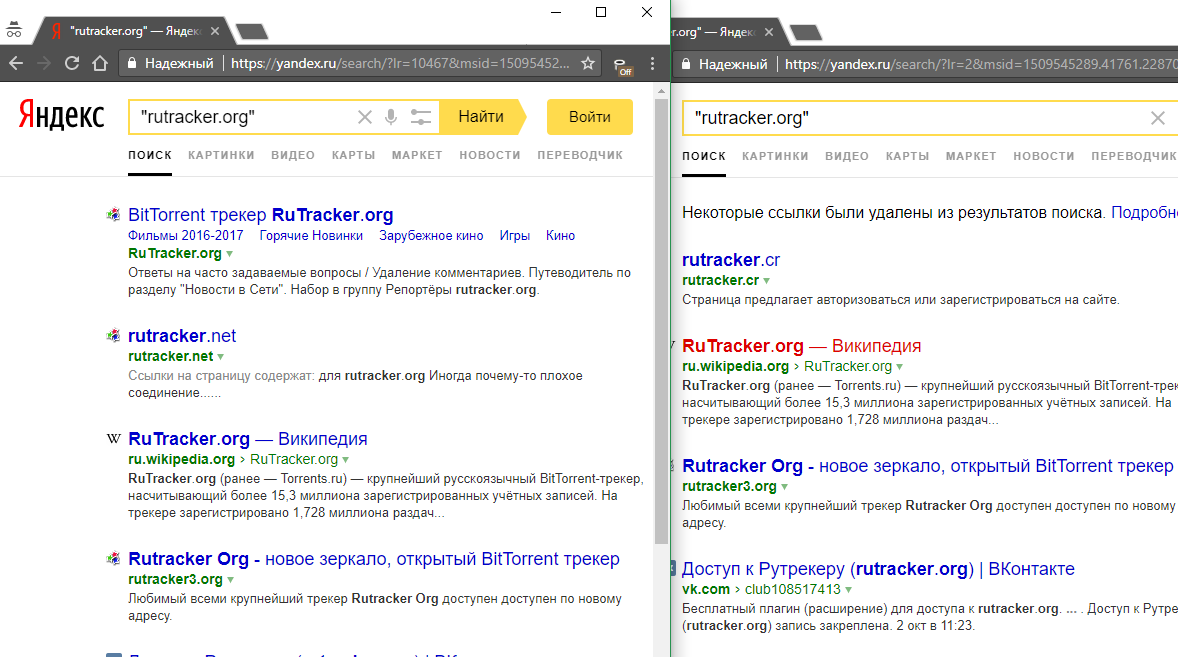Image resolution: width=1178 pixels, height=657 pixels.
Task: Expand dropdown arrow beside rutracker.cr URL
Action: click(x=767, y=281)
